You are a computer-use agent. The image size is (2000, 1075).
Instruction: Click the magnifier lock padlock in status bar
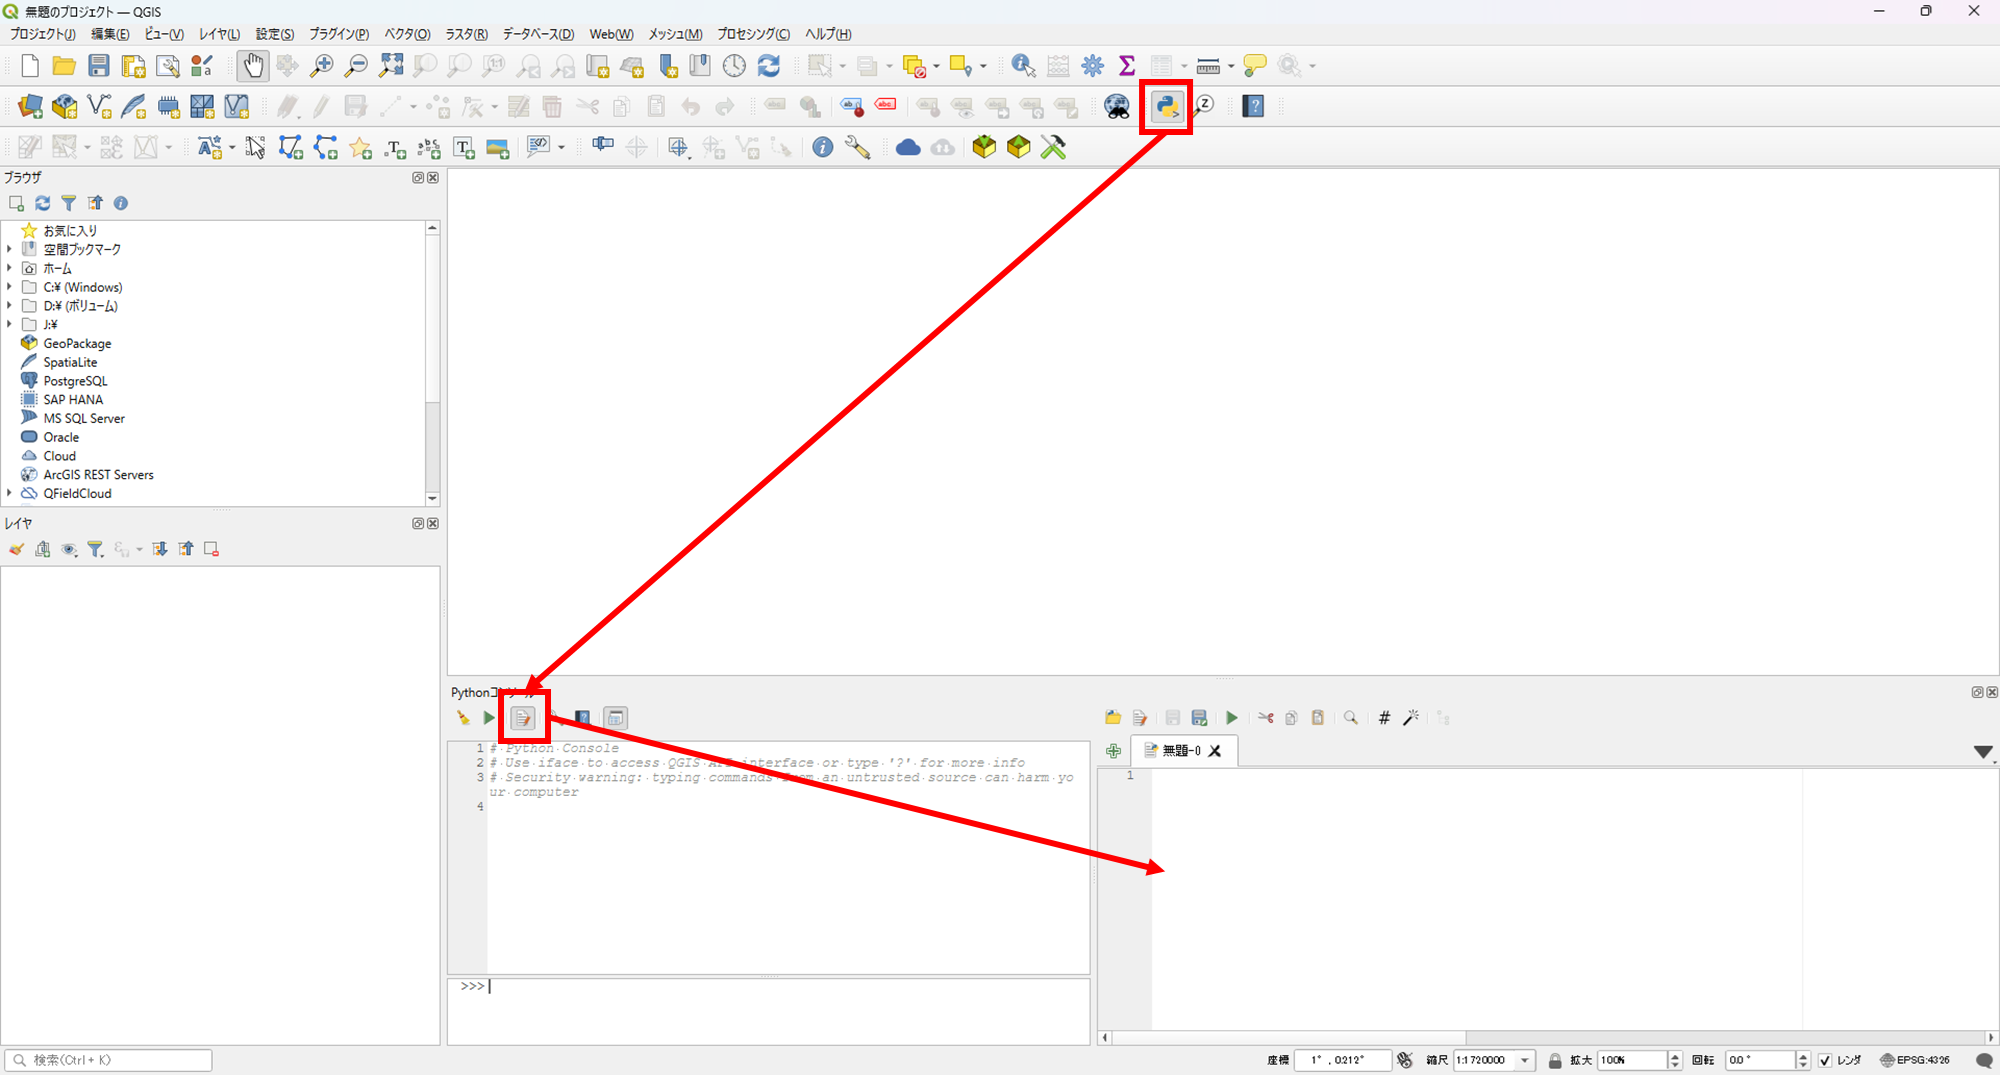click(1556, 1060)
